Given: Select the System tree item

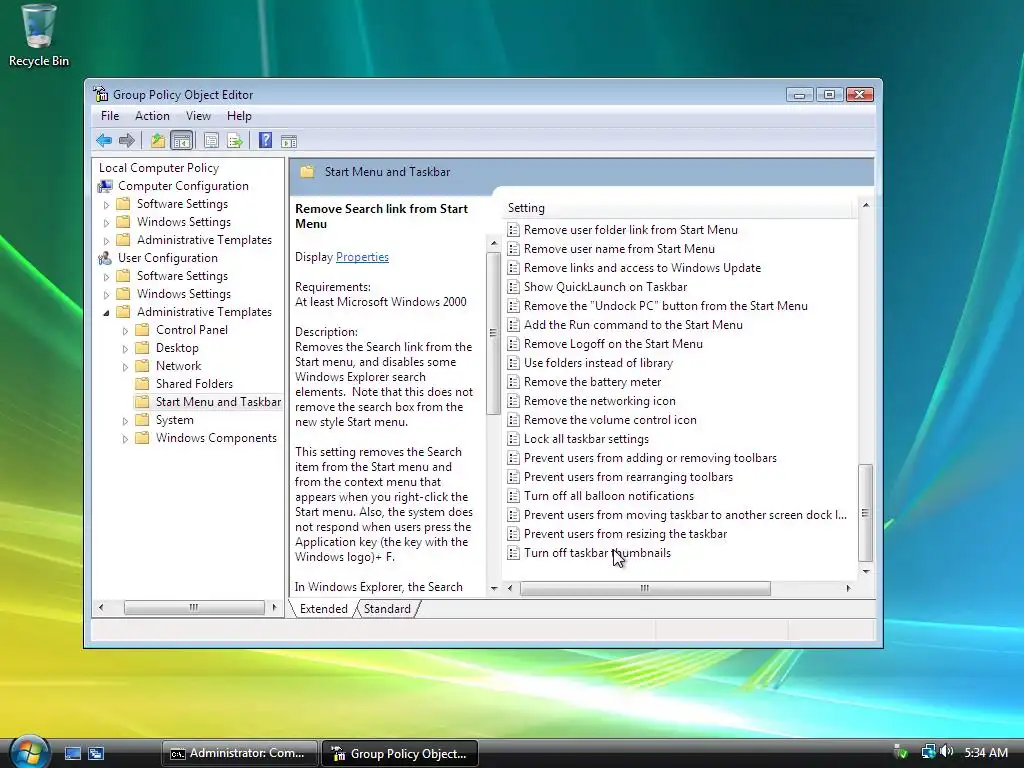Looking at the screenshot, I should click(174, 420).
